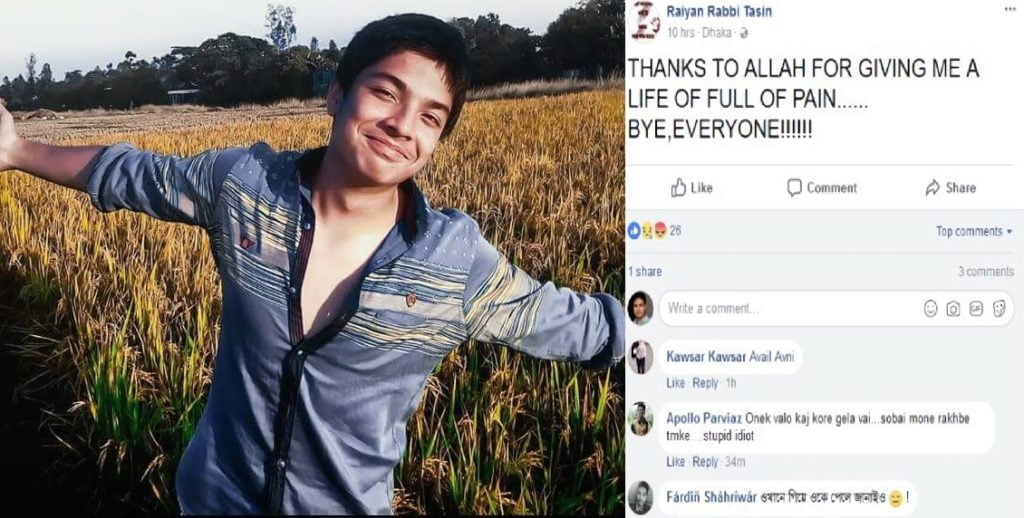Open the emoji picker in comment box
This screenshot has width=1024, height=518.
(931, 309)
